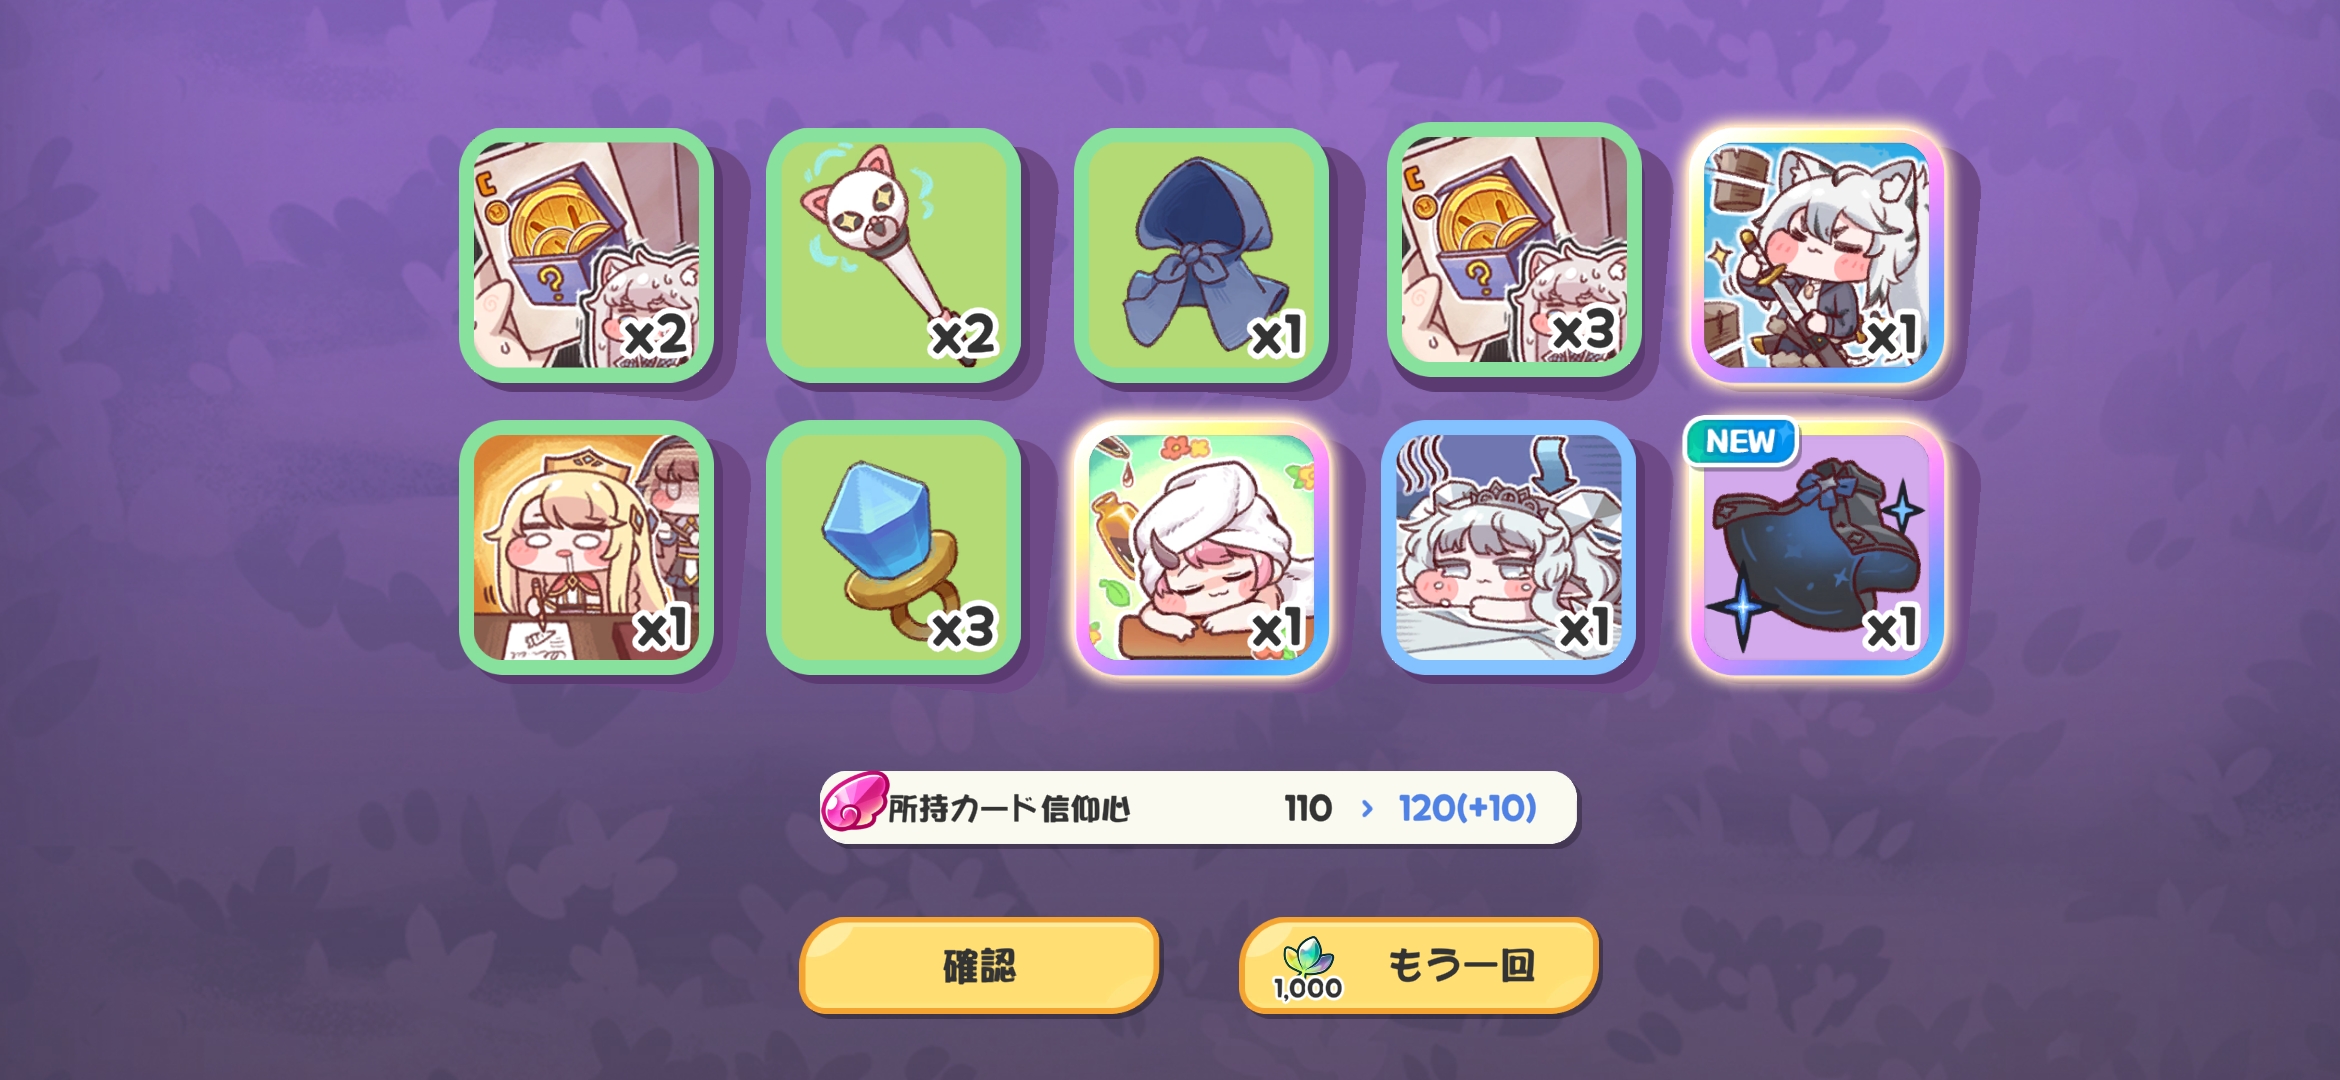2340x1080 pixels.
Task: Tap the 120(+10) faith value
Action: pos(1467,808)
